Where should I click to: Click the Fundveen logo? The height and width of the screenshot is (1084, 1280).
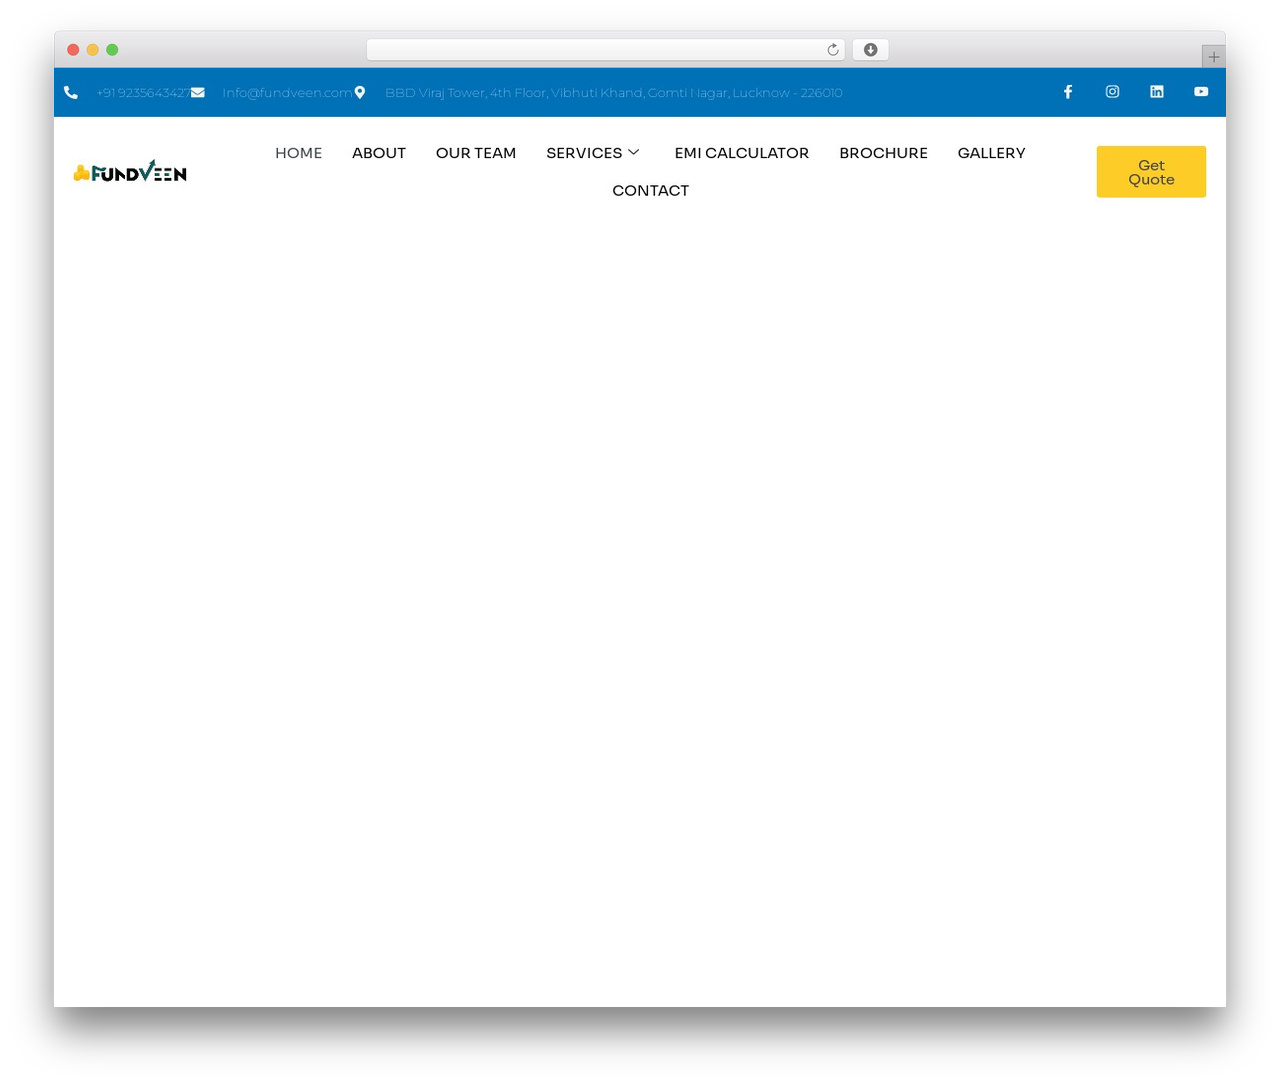[130, 172]
